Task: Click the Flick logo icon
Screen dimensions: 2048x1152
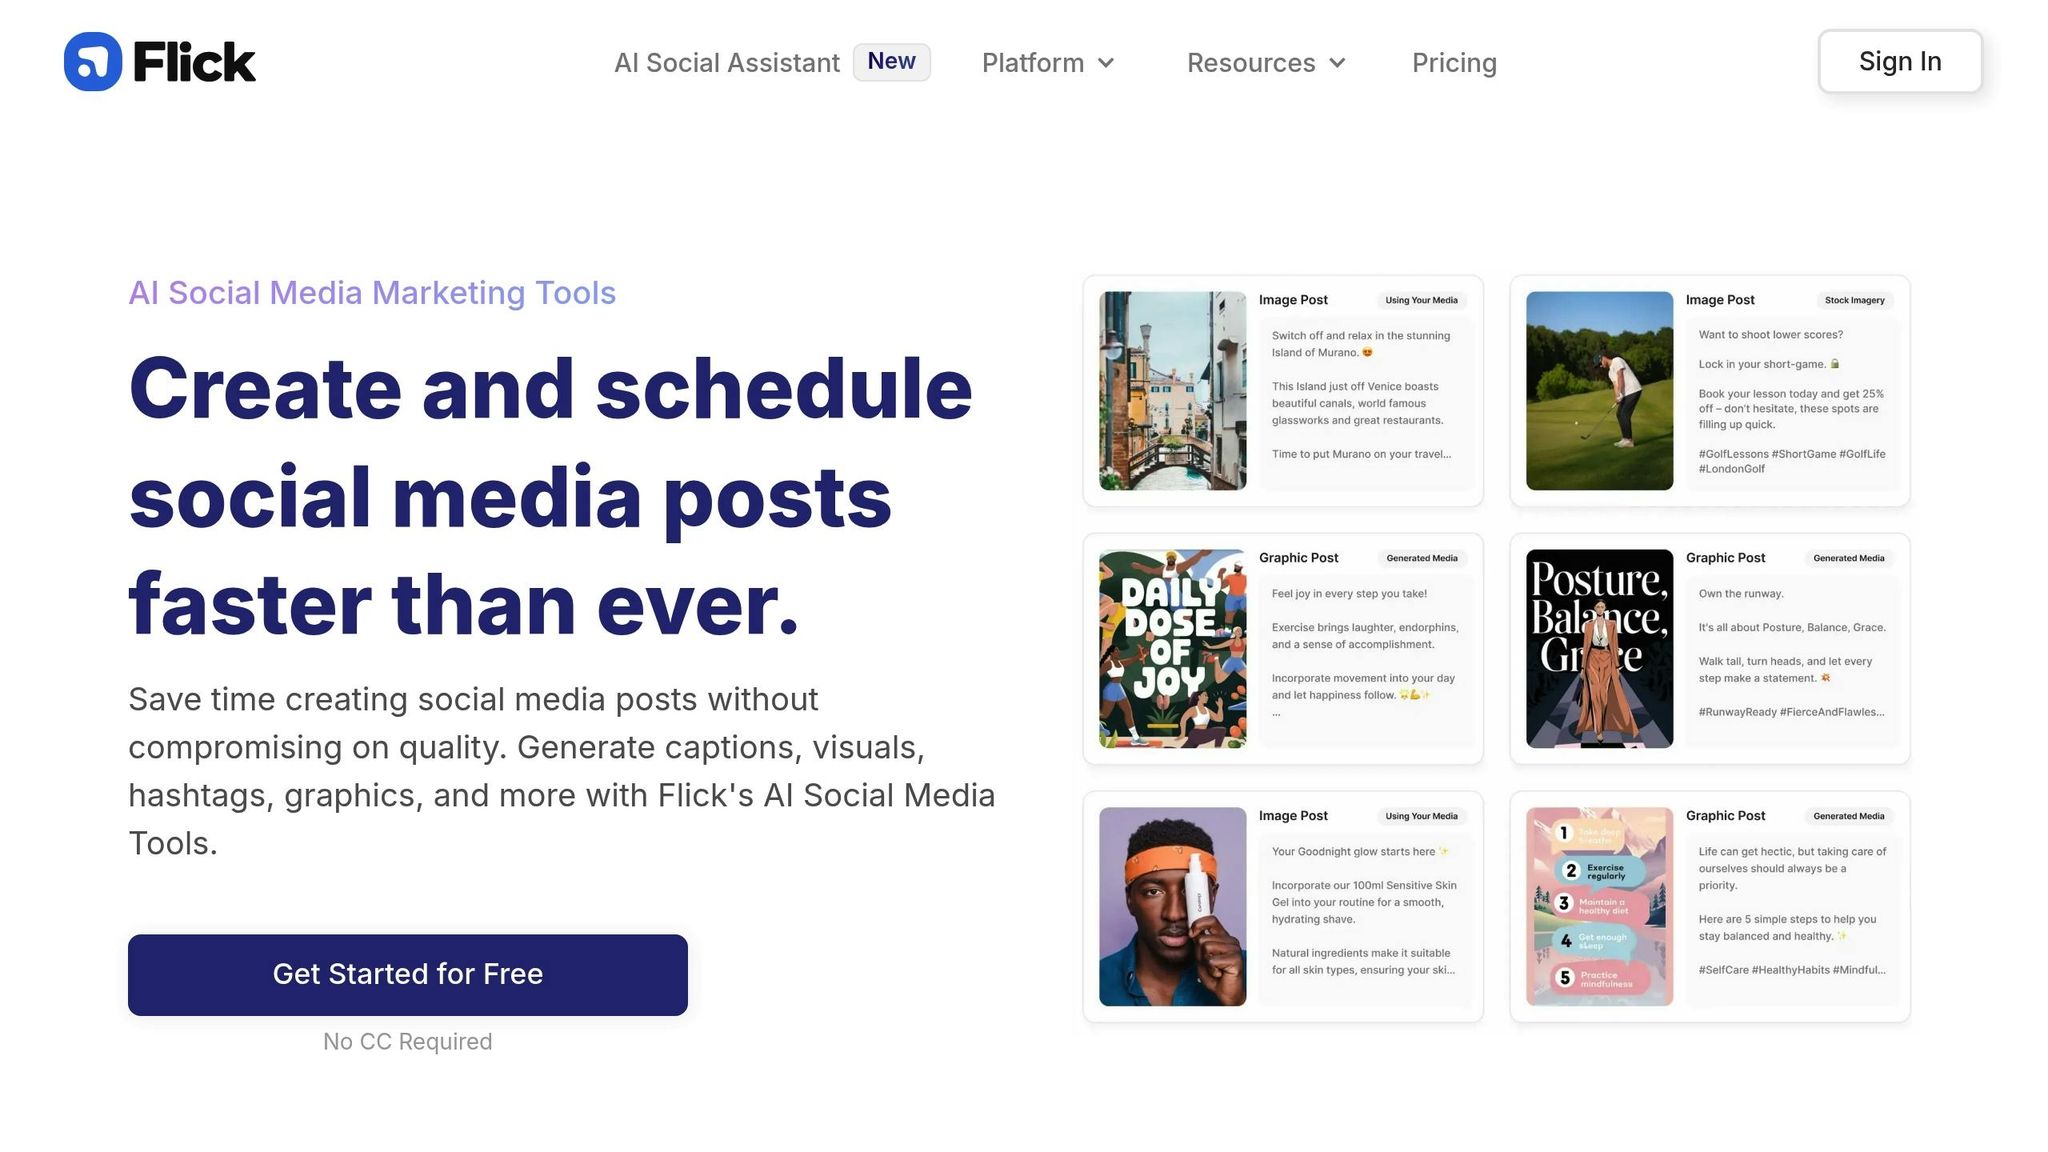Action: (92, 62)
